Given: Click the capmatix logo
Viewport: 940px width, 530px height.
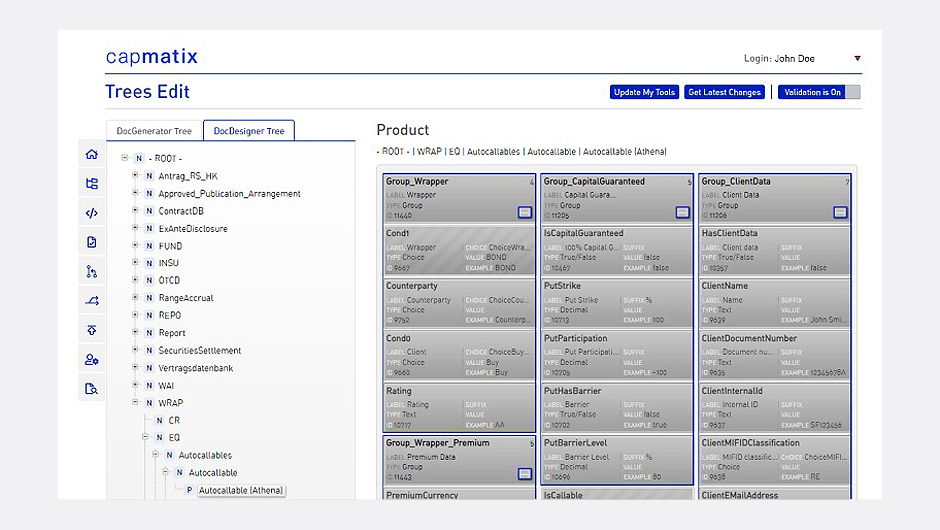Looking at the screenshot, I should coord(152,56).
